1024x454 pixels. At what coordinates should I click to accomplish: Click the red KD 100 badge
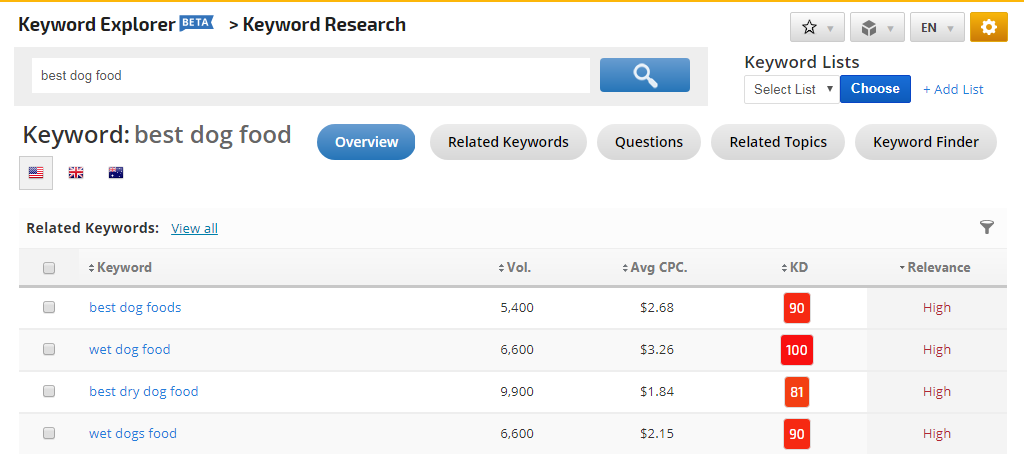pyautogui.click(x=797, y=350)
